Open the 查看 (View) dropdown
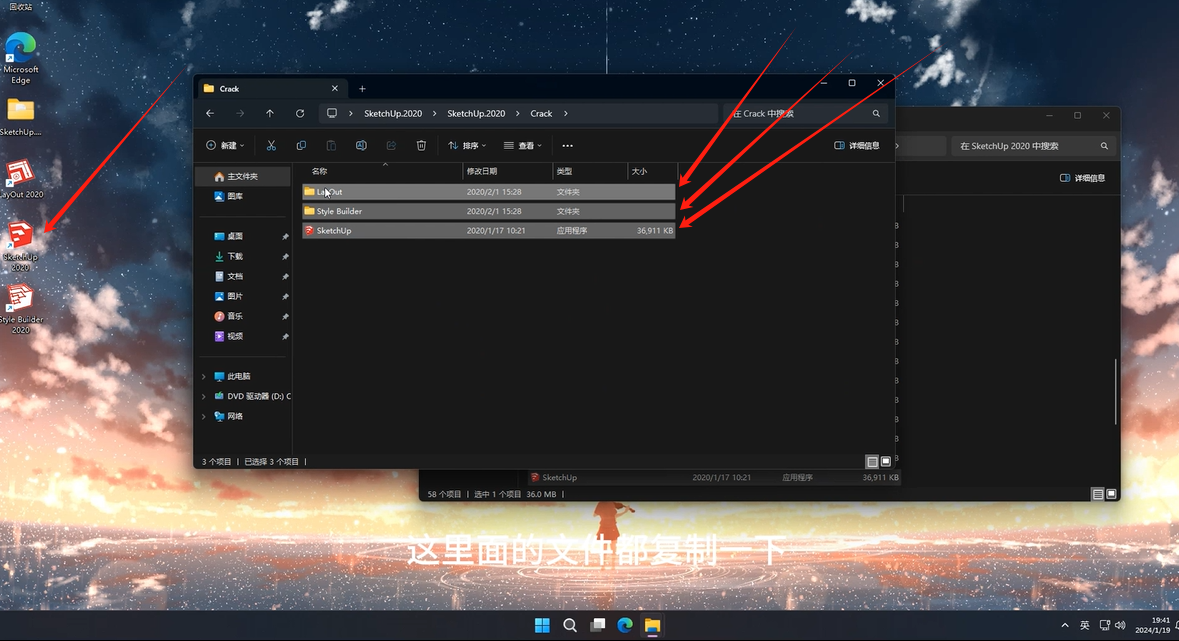This screenshot has height=641, width=1179. point(523,145)
